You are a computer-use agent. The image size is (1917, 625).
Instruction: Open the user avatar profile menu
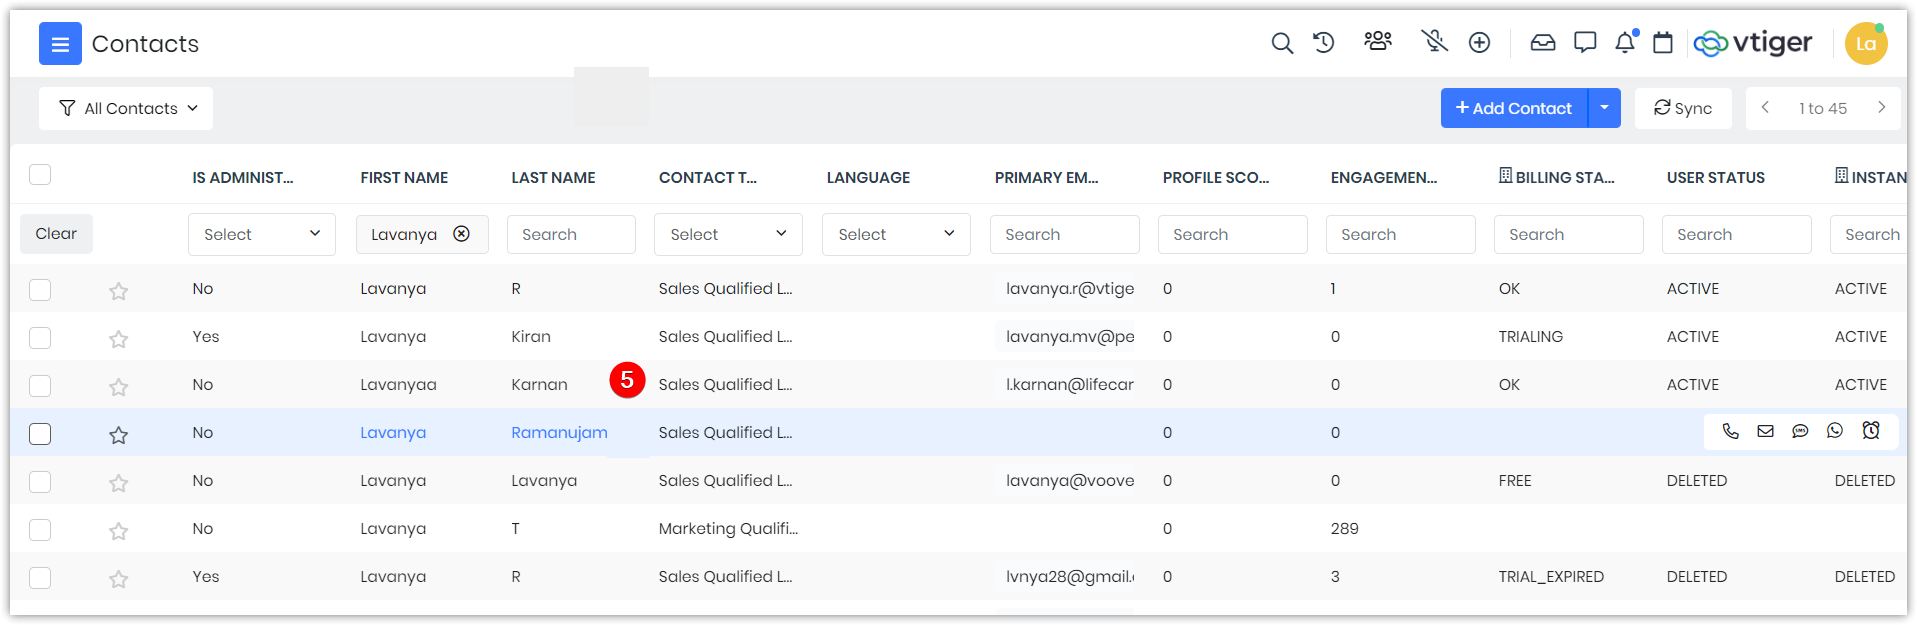[x=1866, y=44]
